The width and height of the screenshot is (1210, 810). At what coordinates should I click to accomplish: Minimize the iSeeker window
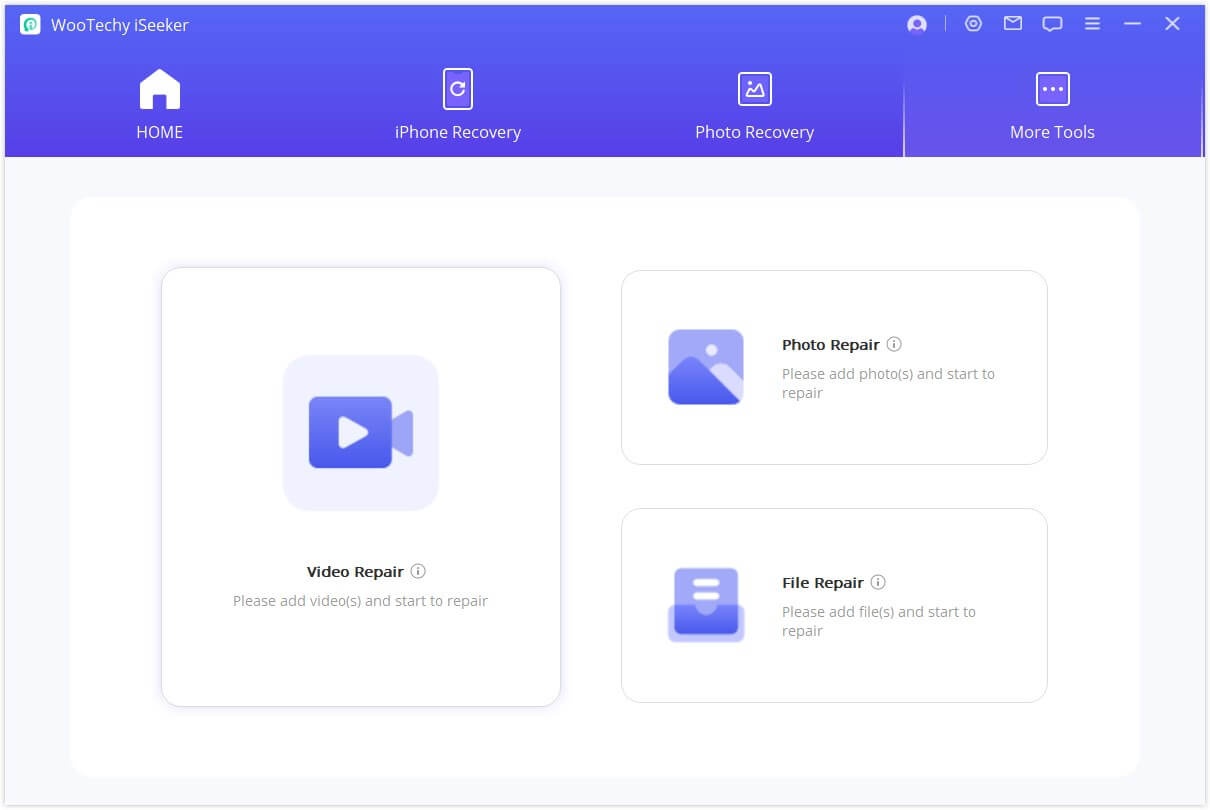click(1132, 24)
